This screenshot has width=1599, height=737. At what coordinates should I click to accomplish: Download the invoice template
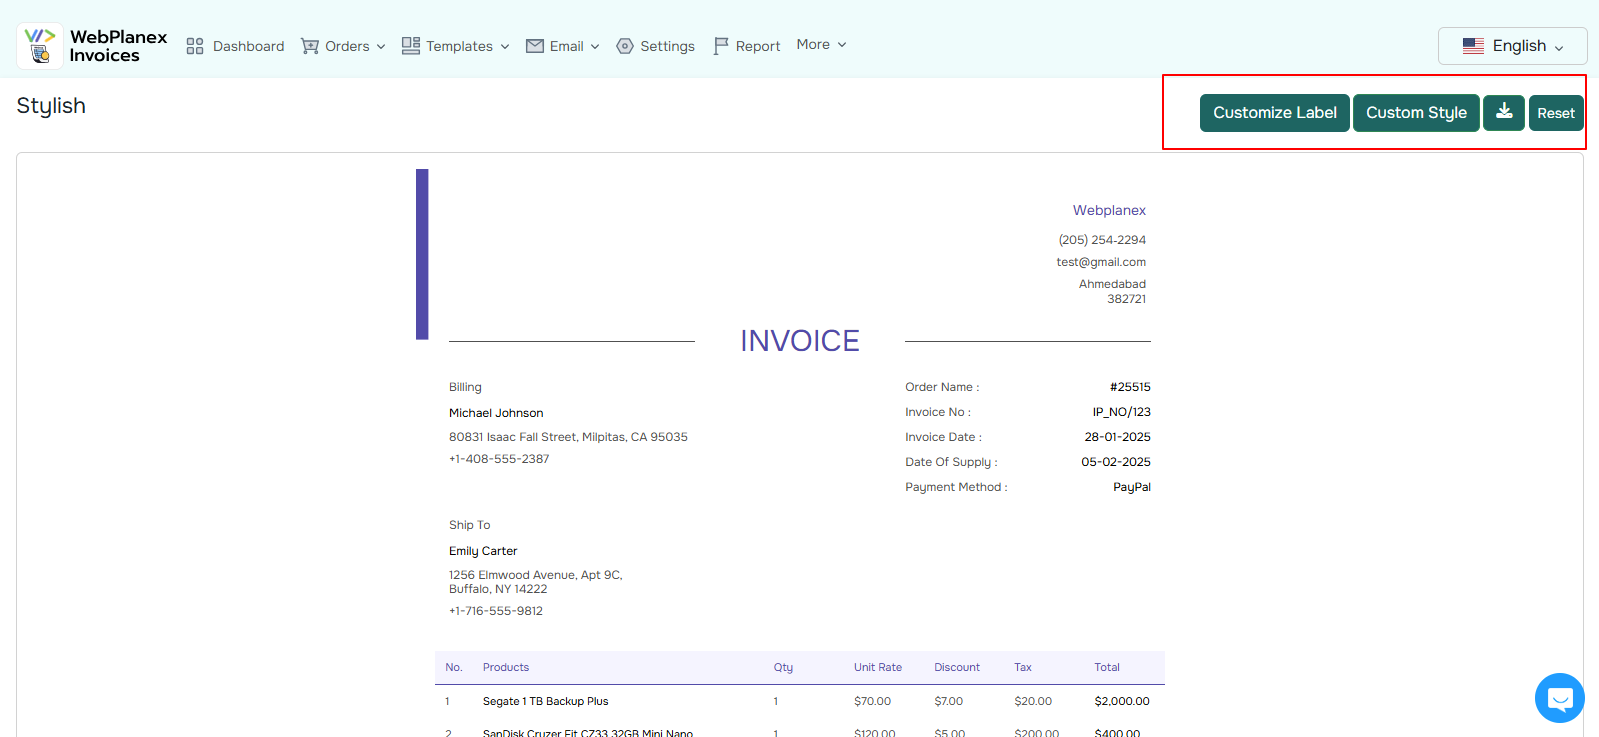point(1504,113)
